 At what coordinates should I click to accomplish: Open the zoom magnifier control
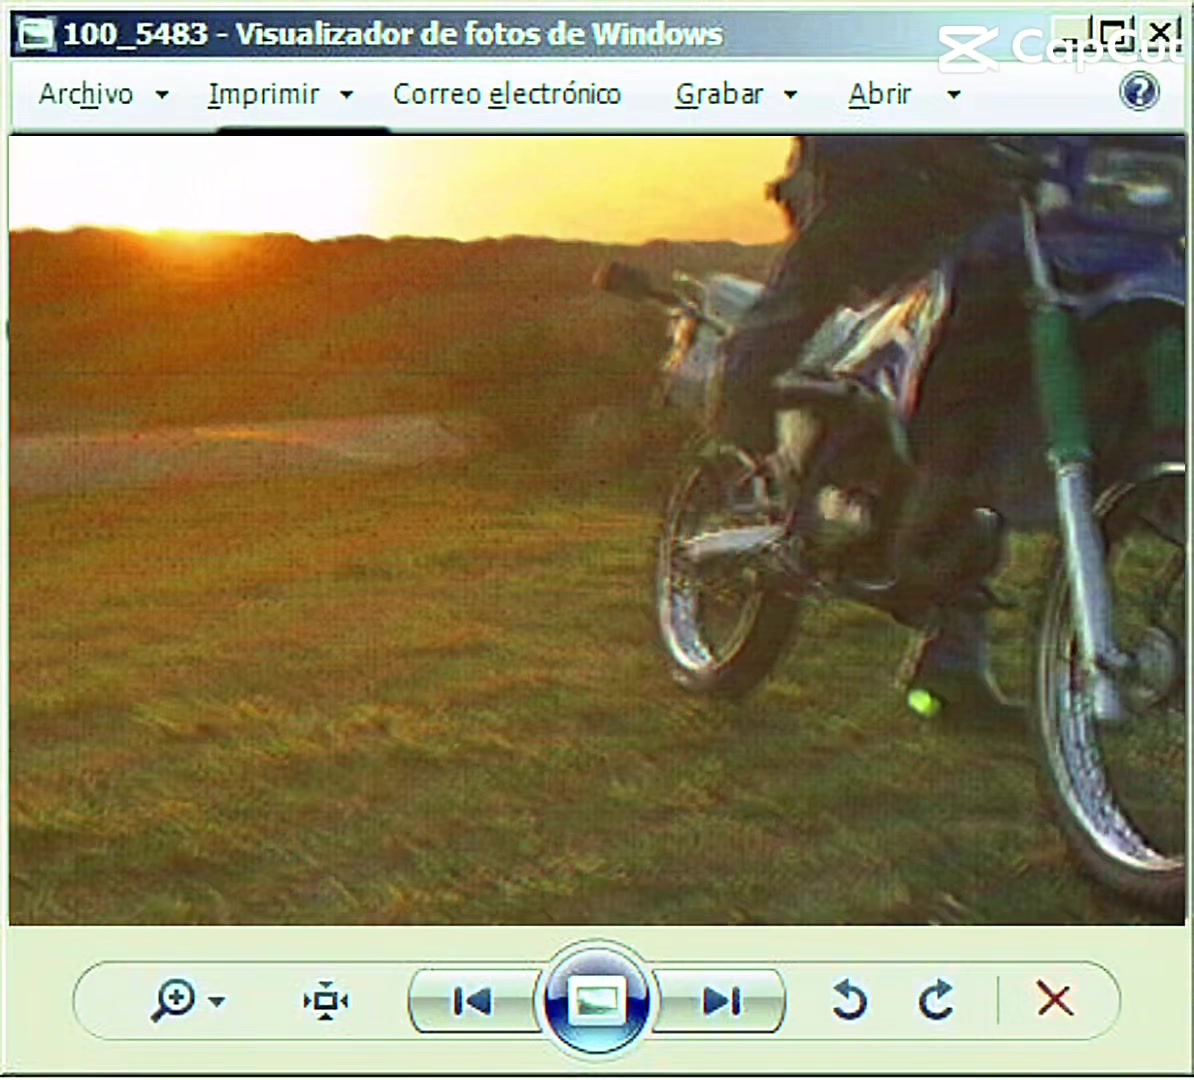pyautogui.click(x=174, y=1000)
